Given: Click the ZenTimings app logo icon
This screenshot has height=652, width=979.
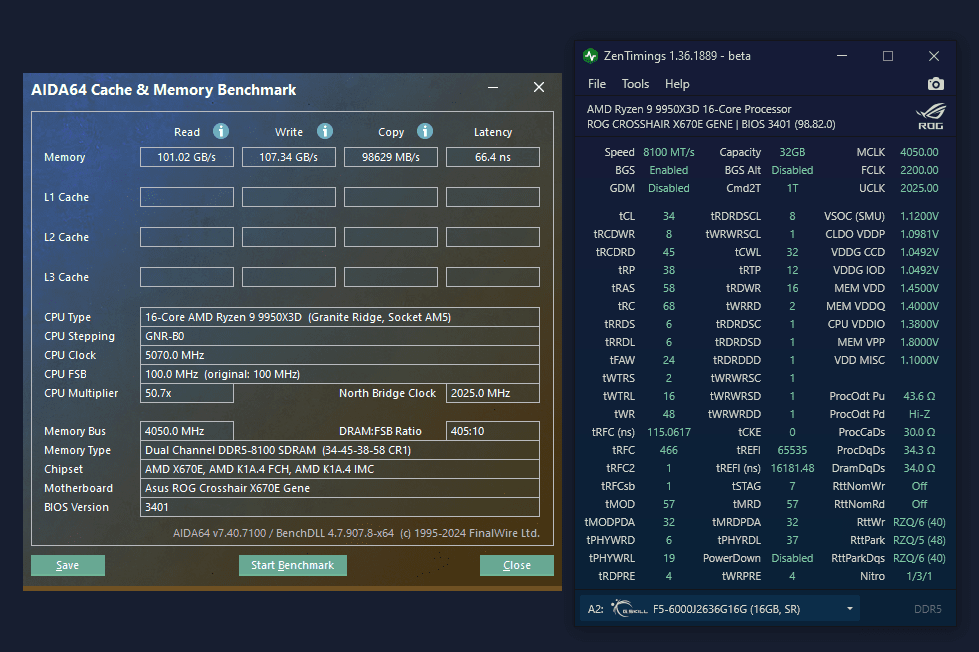Looking at the screenshot, I should [x=590, y=56].
